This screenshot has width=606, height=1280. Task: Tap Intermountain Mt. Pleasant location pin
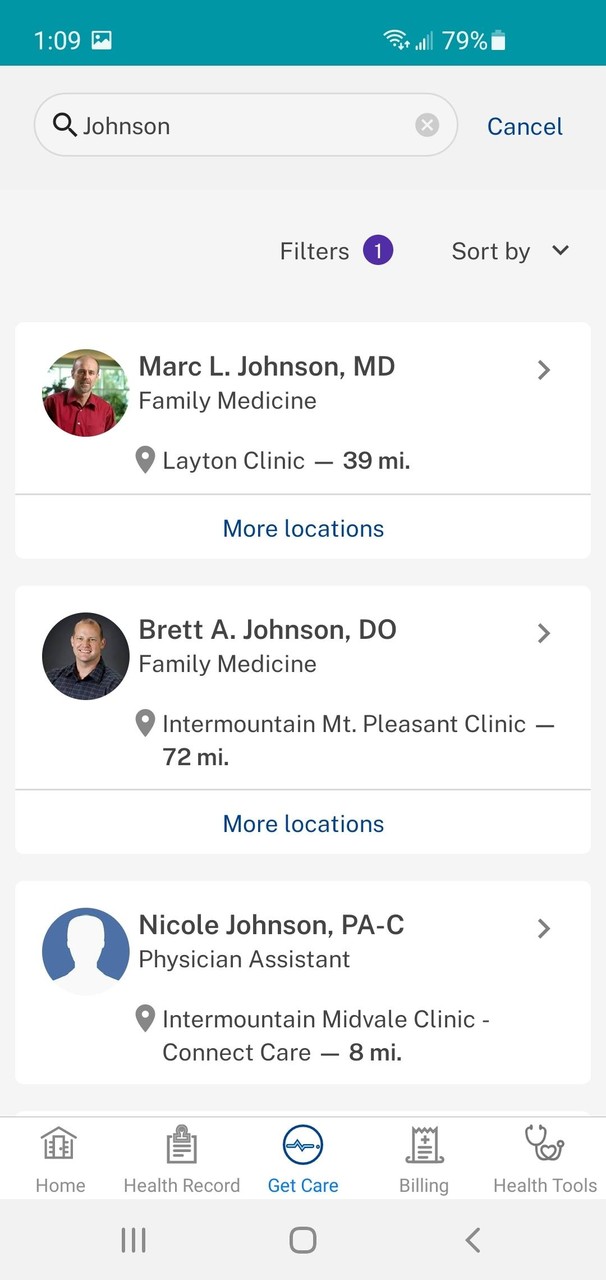point(145,724)
